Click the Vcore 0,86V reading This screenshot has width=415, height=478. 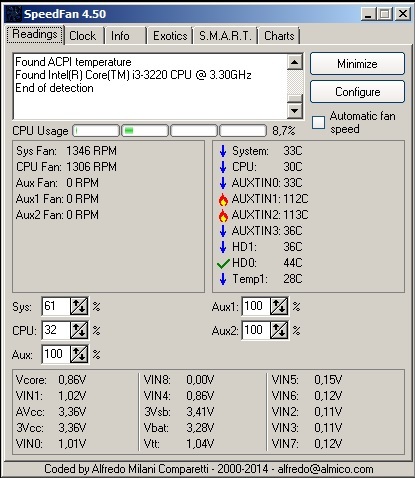tap(51, 380)
